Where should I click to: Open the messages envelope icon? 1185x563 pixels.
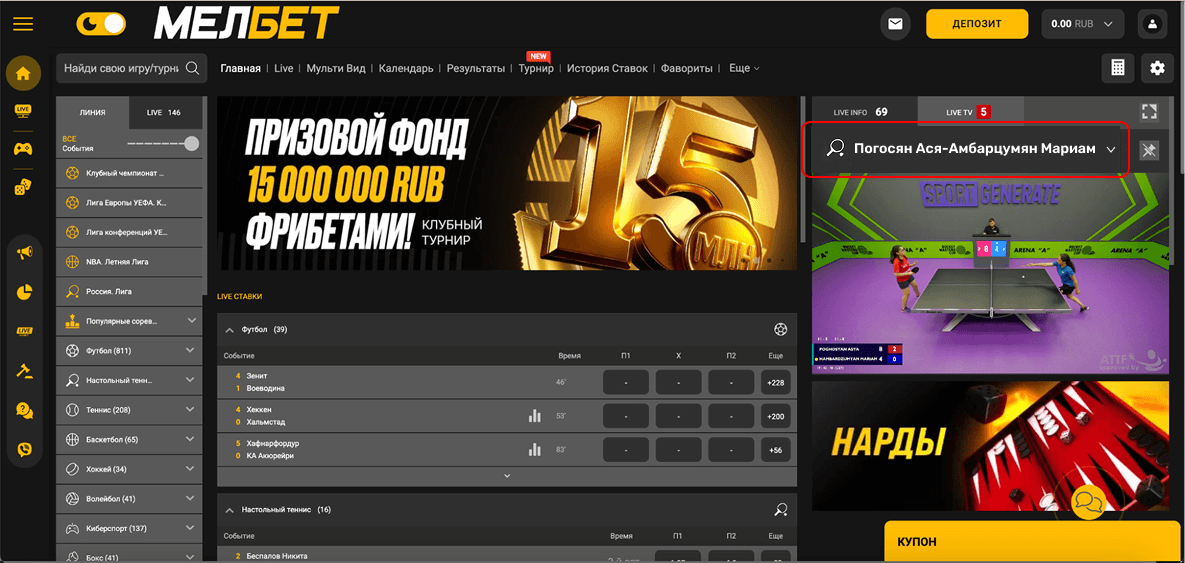pos(894,24)
